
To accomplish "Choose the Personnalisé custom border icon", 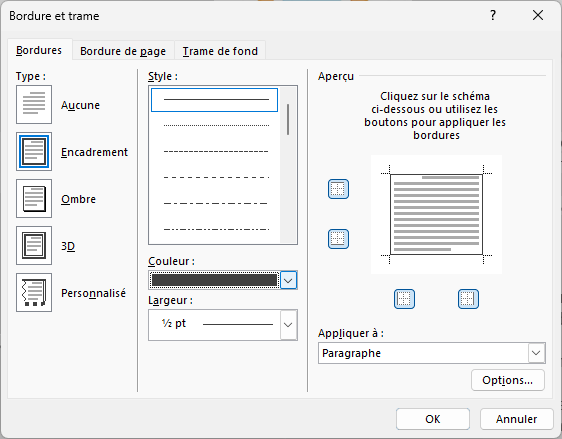I will pos(34,292).
